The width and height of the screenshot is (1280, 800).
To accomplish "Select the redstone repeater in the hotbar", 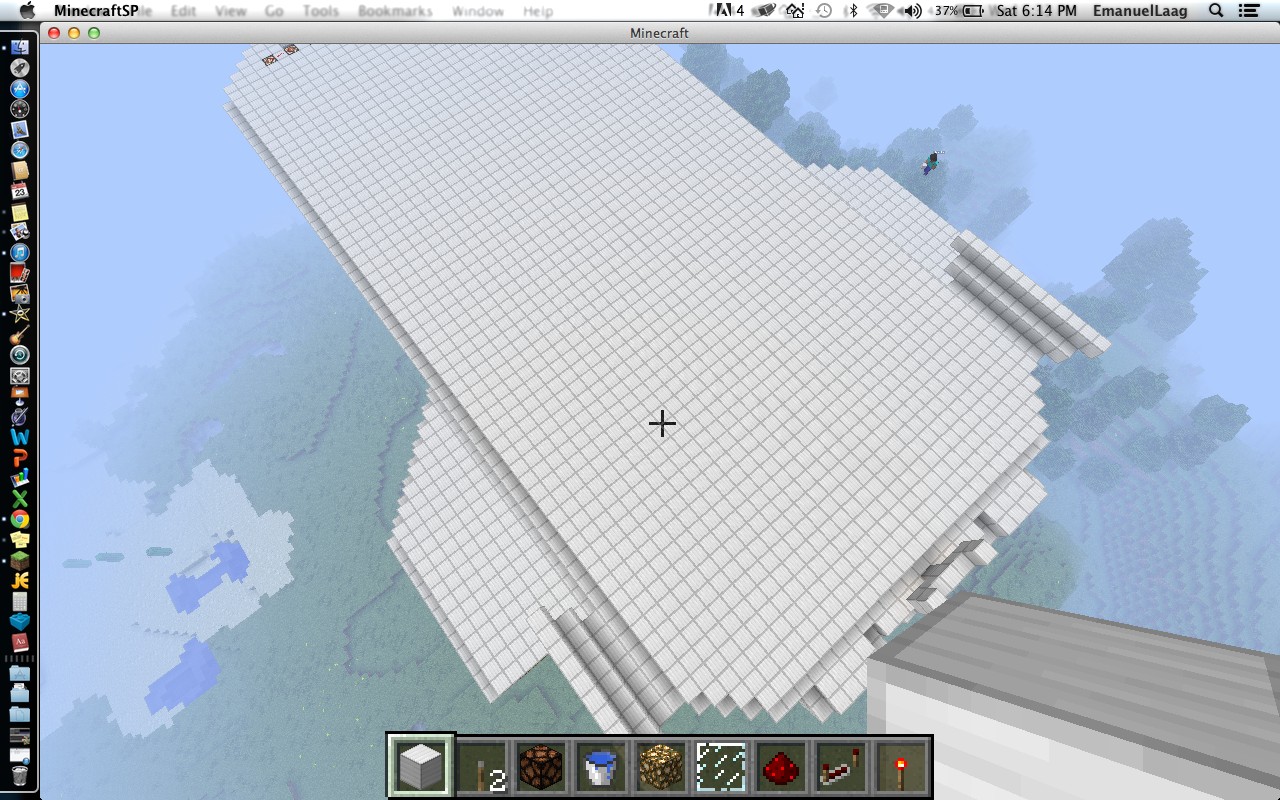I will click(x=840, y=764).
